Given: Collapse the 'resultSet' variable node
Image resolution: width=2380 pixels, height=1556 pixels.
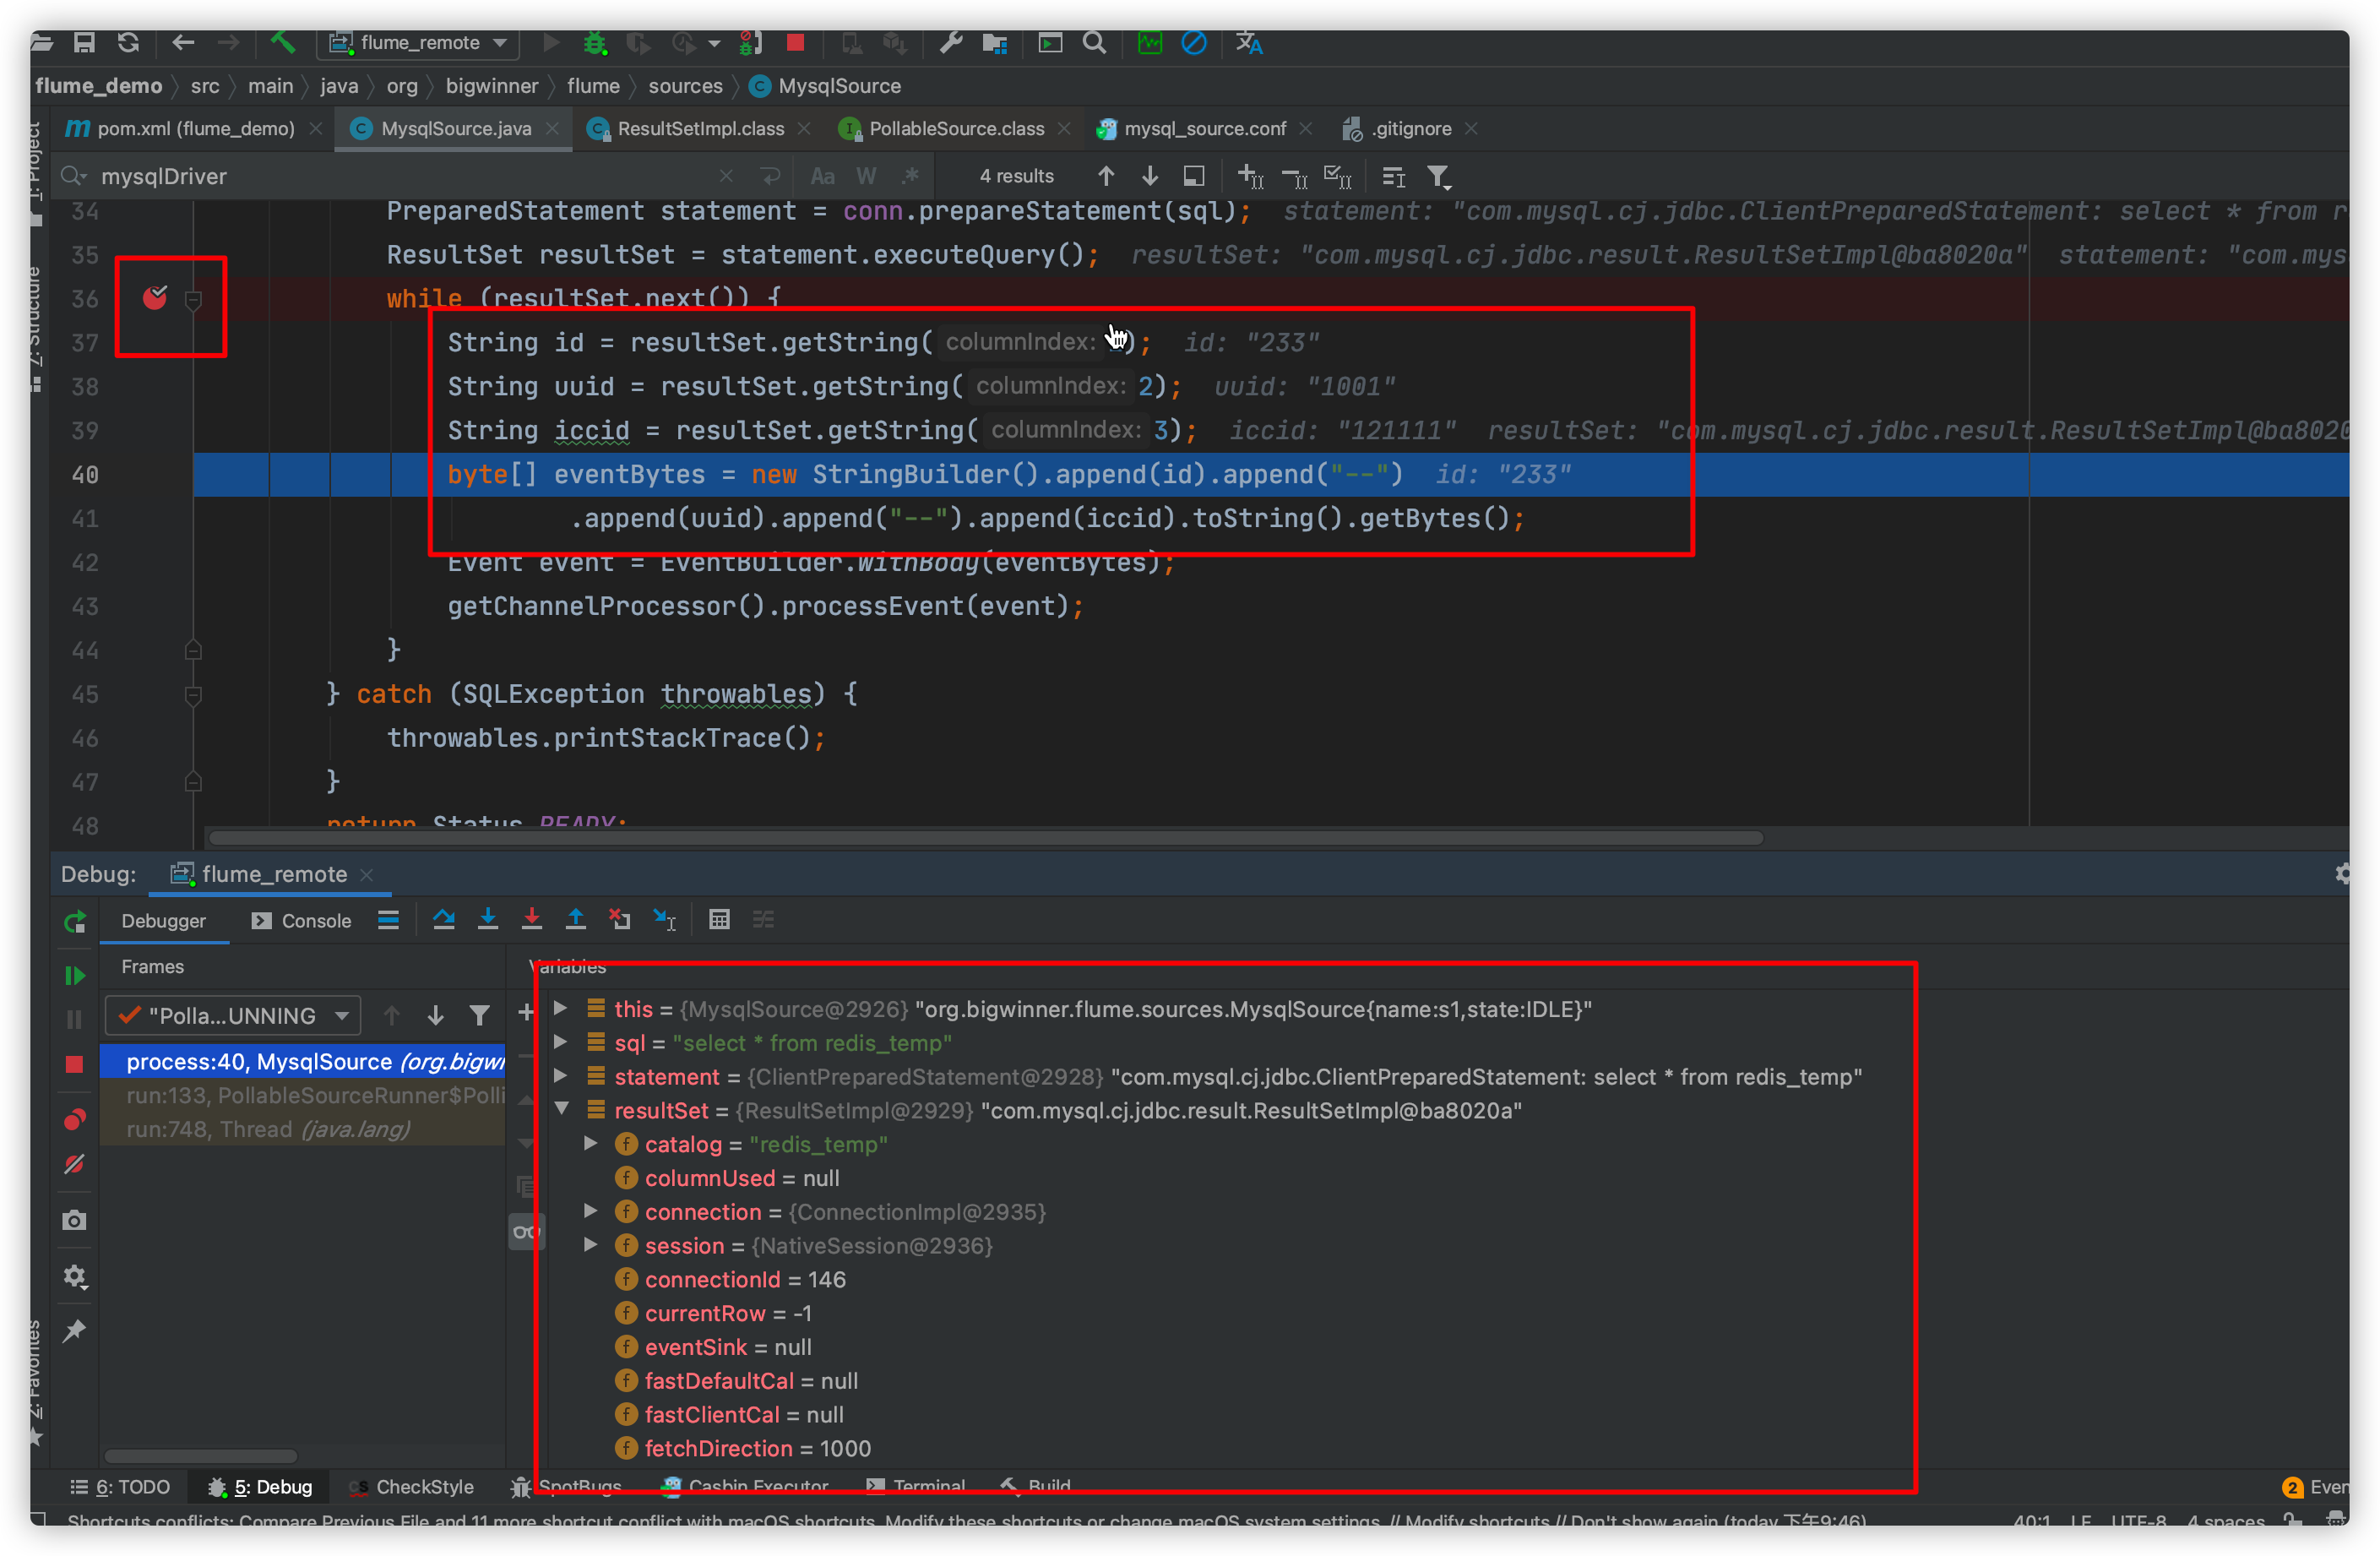Looking at the screenshot, I should pos(561,1109).
